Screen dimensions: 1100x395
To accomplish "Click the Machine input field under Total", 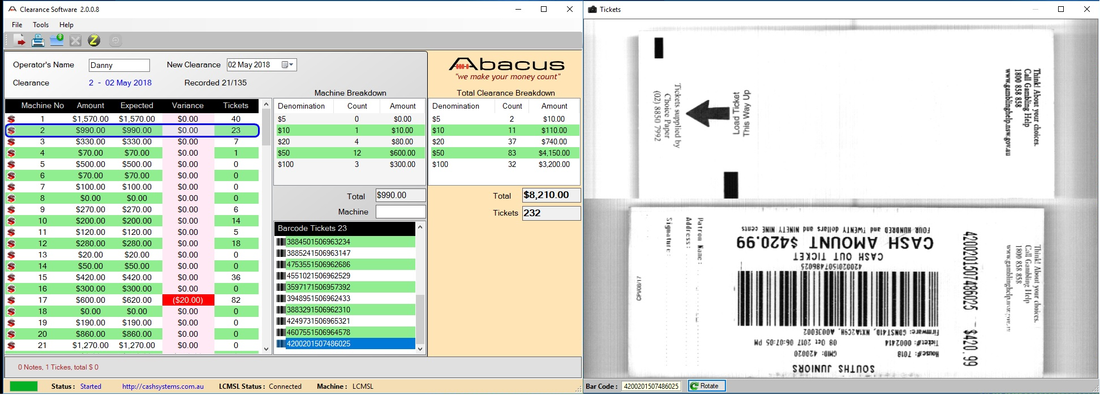I will pyautogui.click(x=401, y=211).
